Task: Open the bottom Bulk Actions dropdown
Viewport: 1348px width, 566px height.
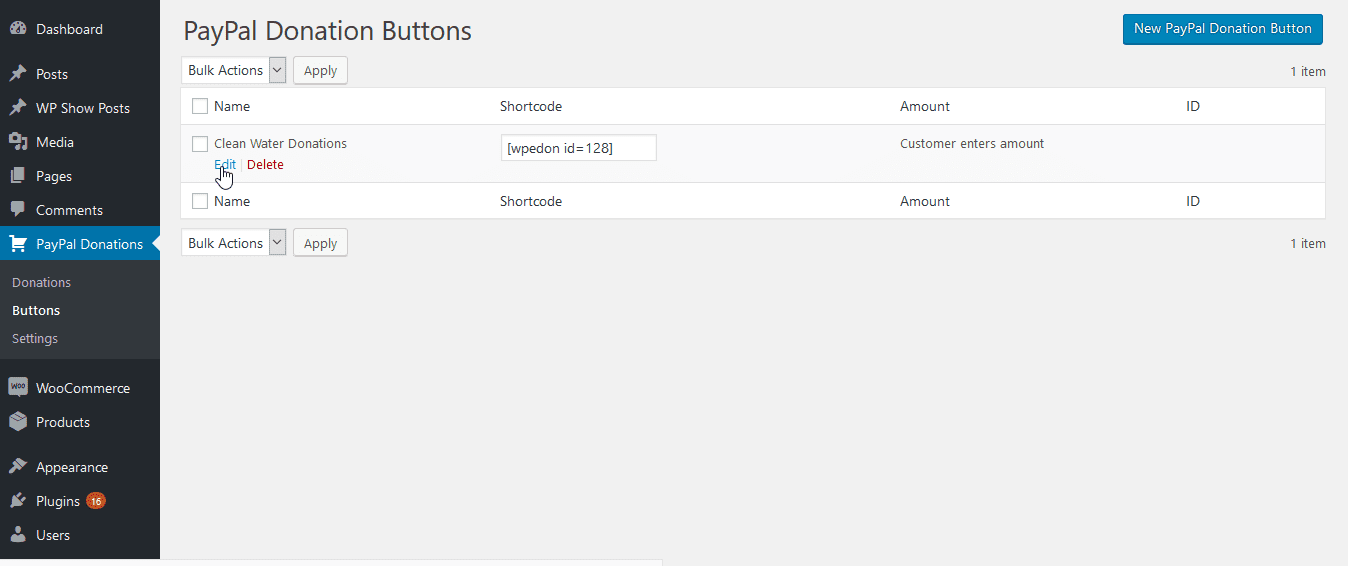Action: click(234, 243)
